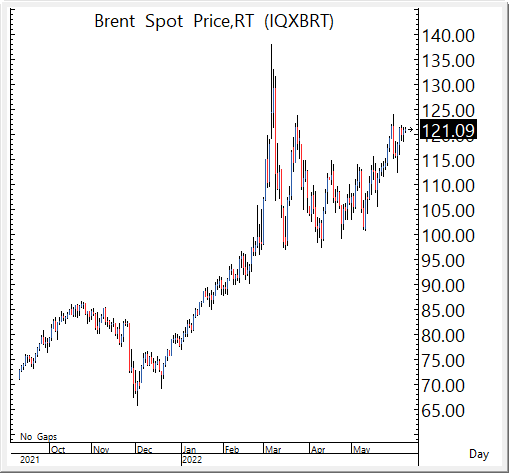This screenshot has height=473, width=509.
Task: Click the Oct month marker
Action: pos(58,449)
